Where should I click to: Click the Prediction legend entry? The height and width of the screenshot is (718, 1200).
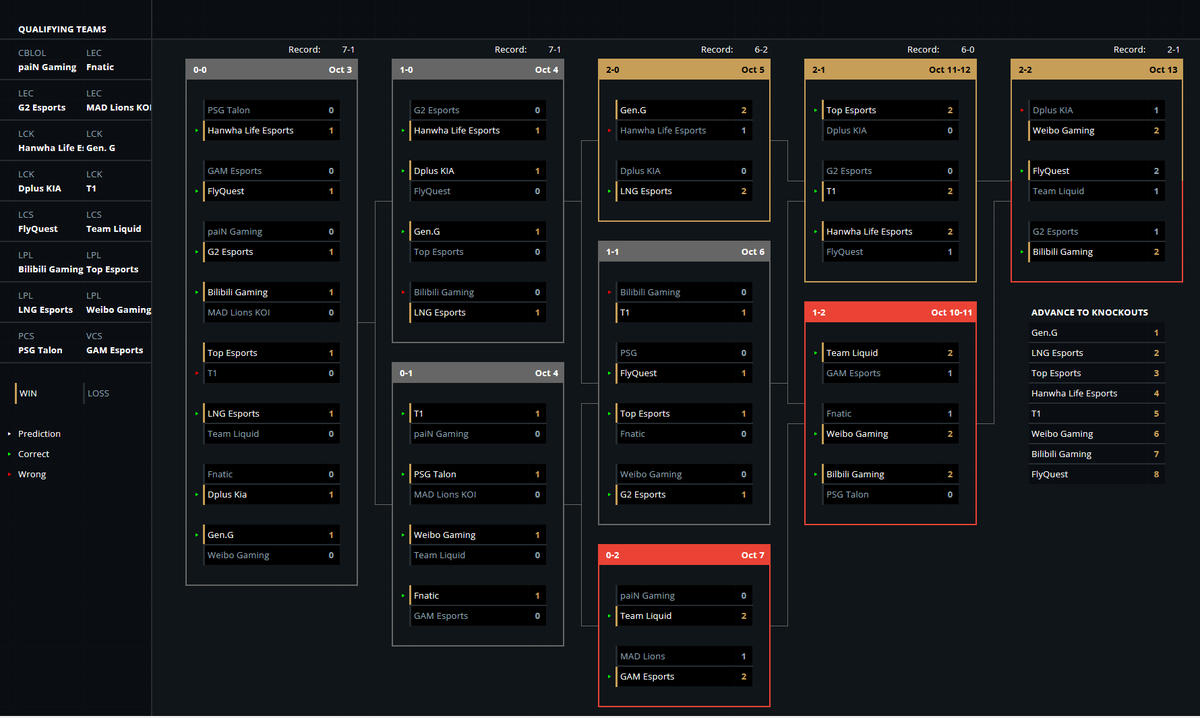click(x=39, y=434)
